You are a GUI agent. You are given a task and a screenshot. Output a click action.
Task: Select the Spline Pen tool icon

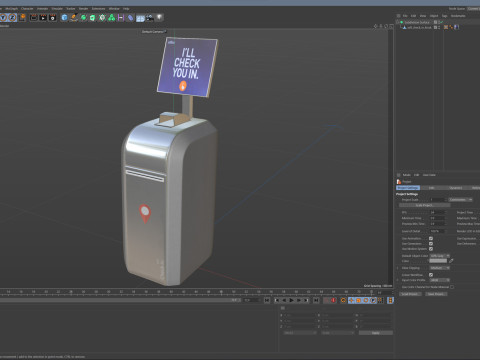pos(74,17)
